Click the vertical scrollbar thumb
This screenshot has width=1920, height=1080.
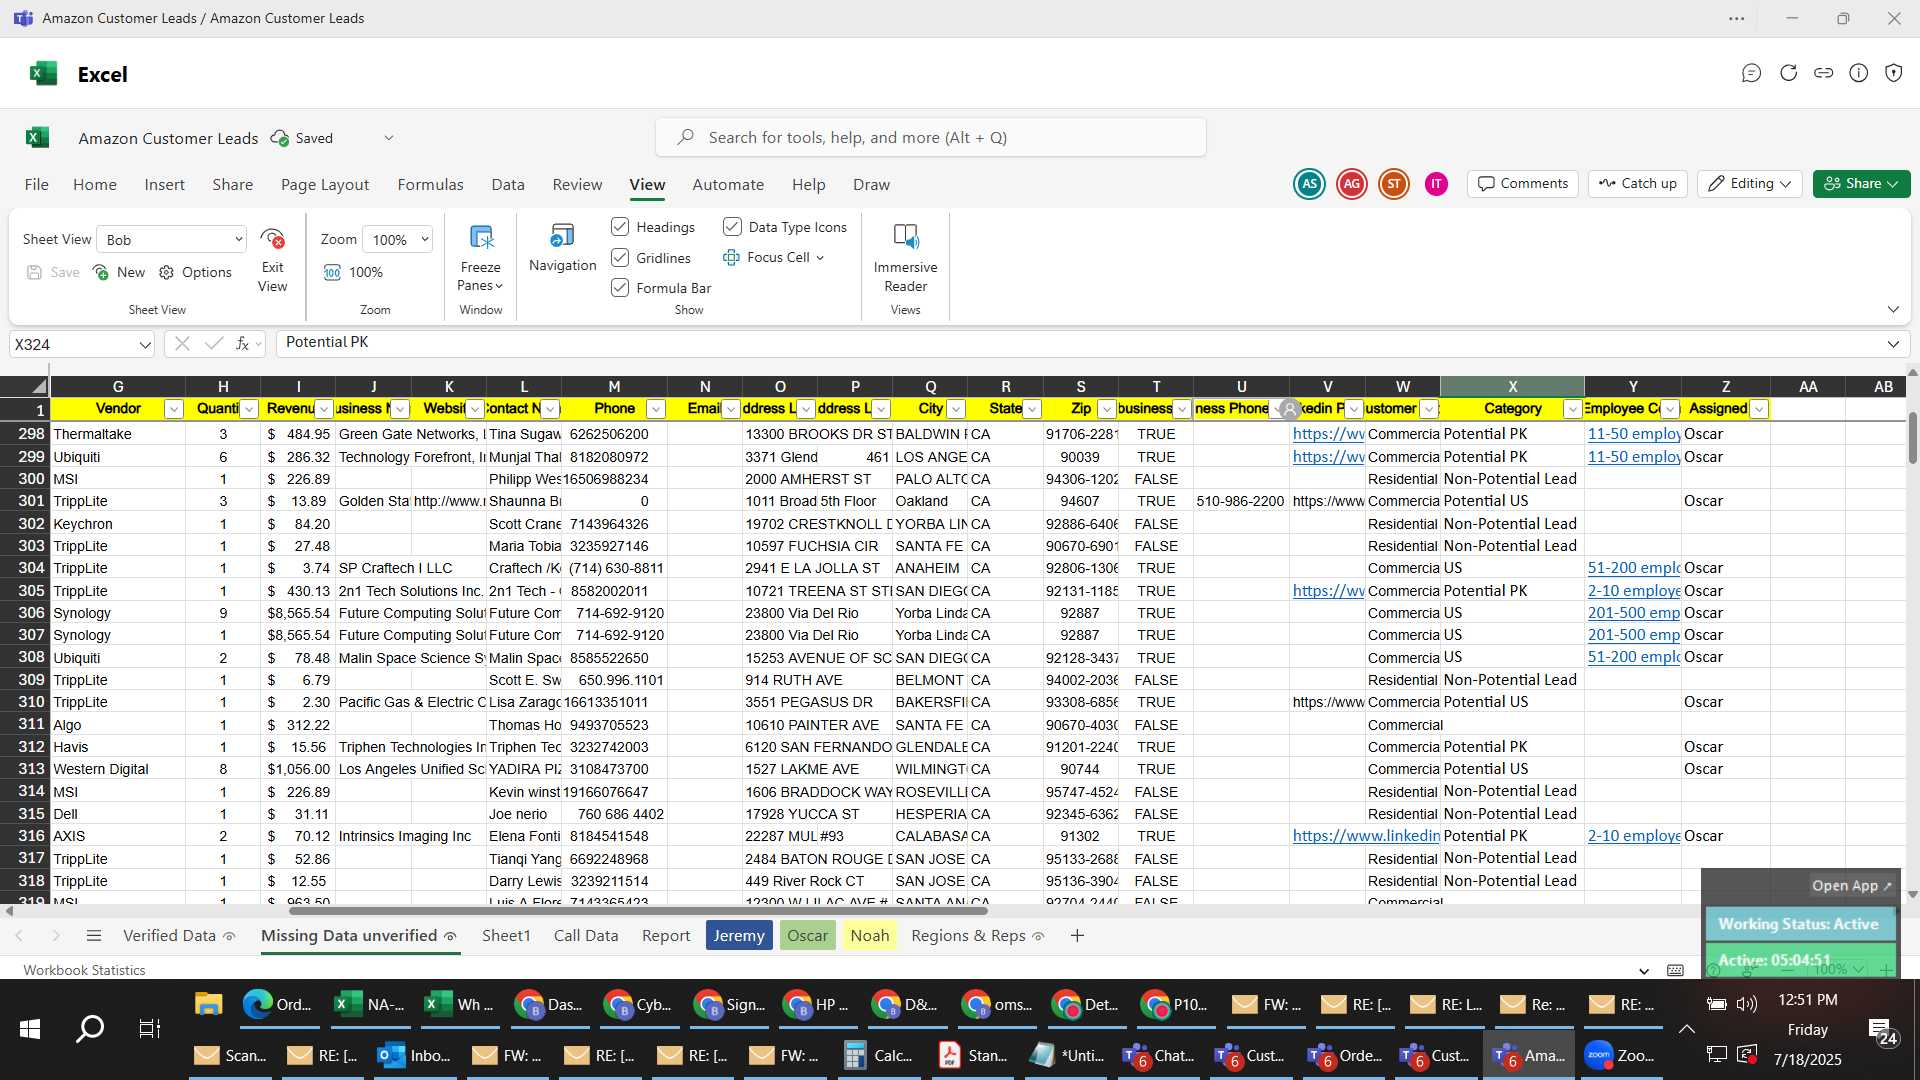pos(1912,436)
